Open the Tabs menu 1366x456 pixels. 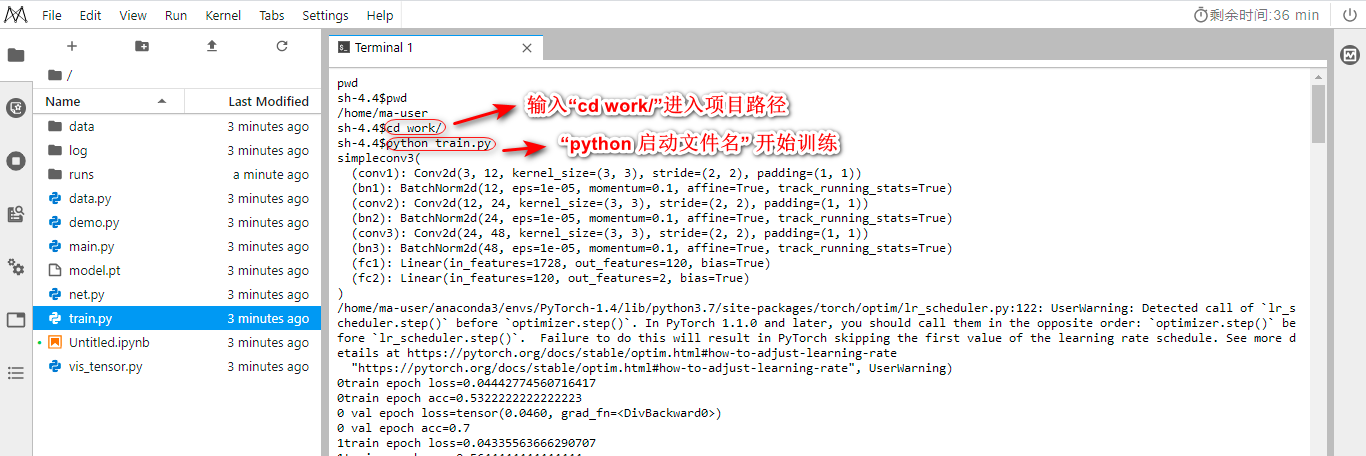(271, 15)
